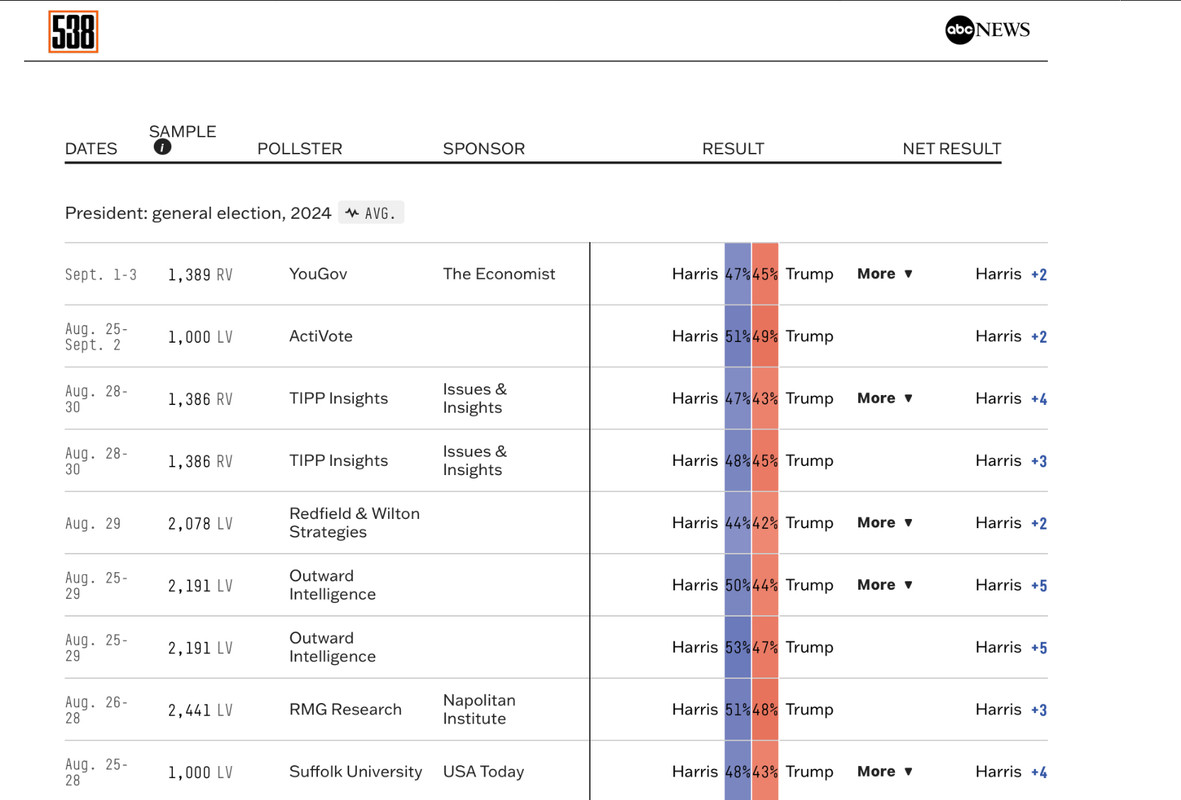Click Harris 44% bar in Redfield row
The height and width of the screenshot is (800, 1181).
737,523
